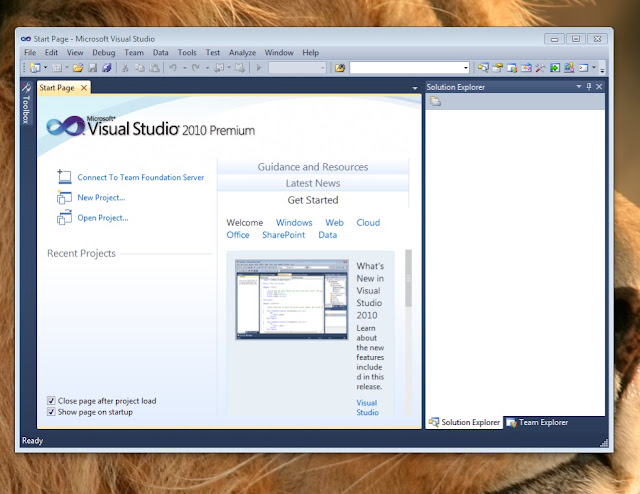This screenshot has height=494, width=640.
Task: Switch to the Team Explorer tab
Action: coord(538,423)
